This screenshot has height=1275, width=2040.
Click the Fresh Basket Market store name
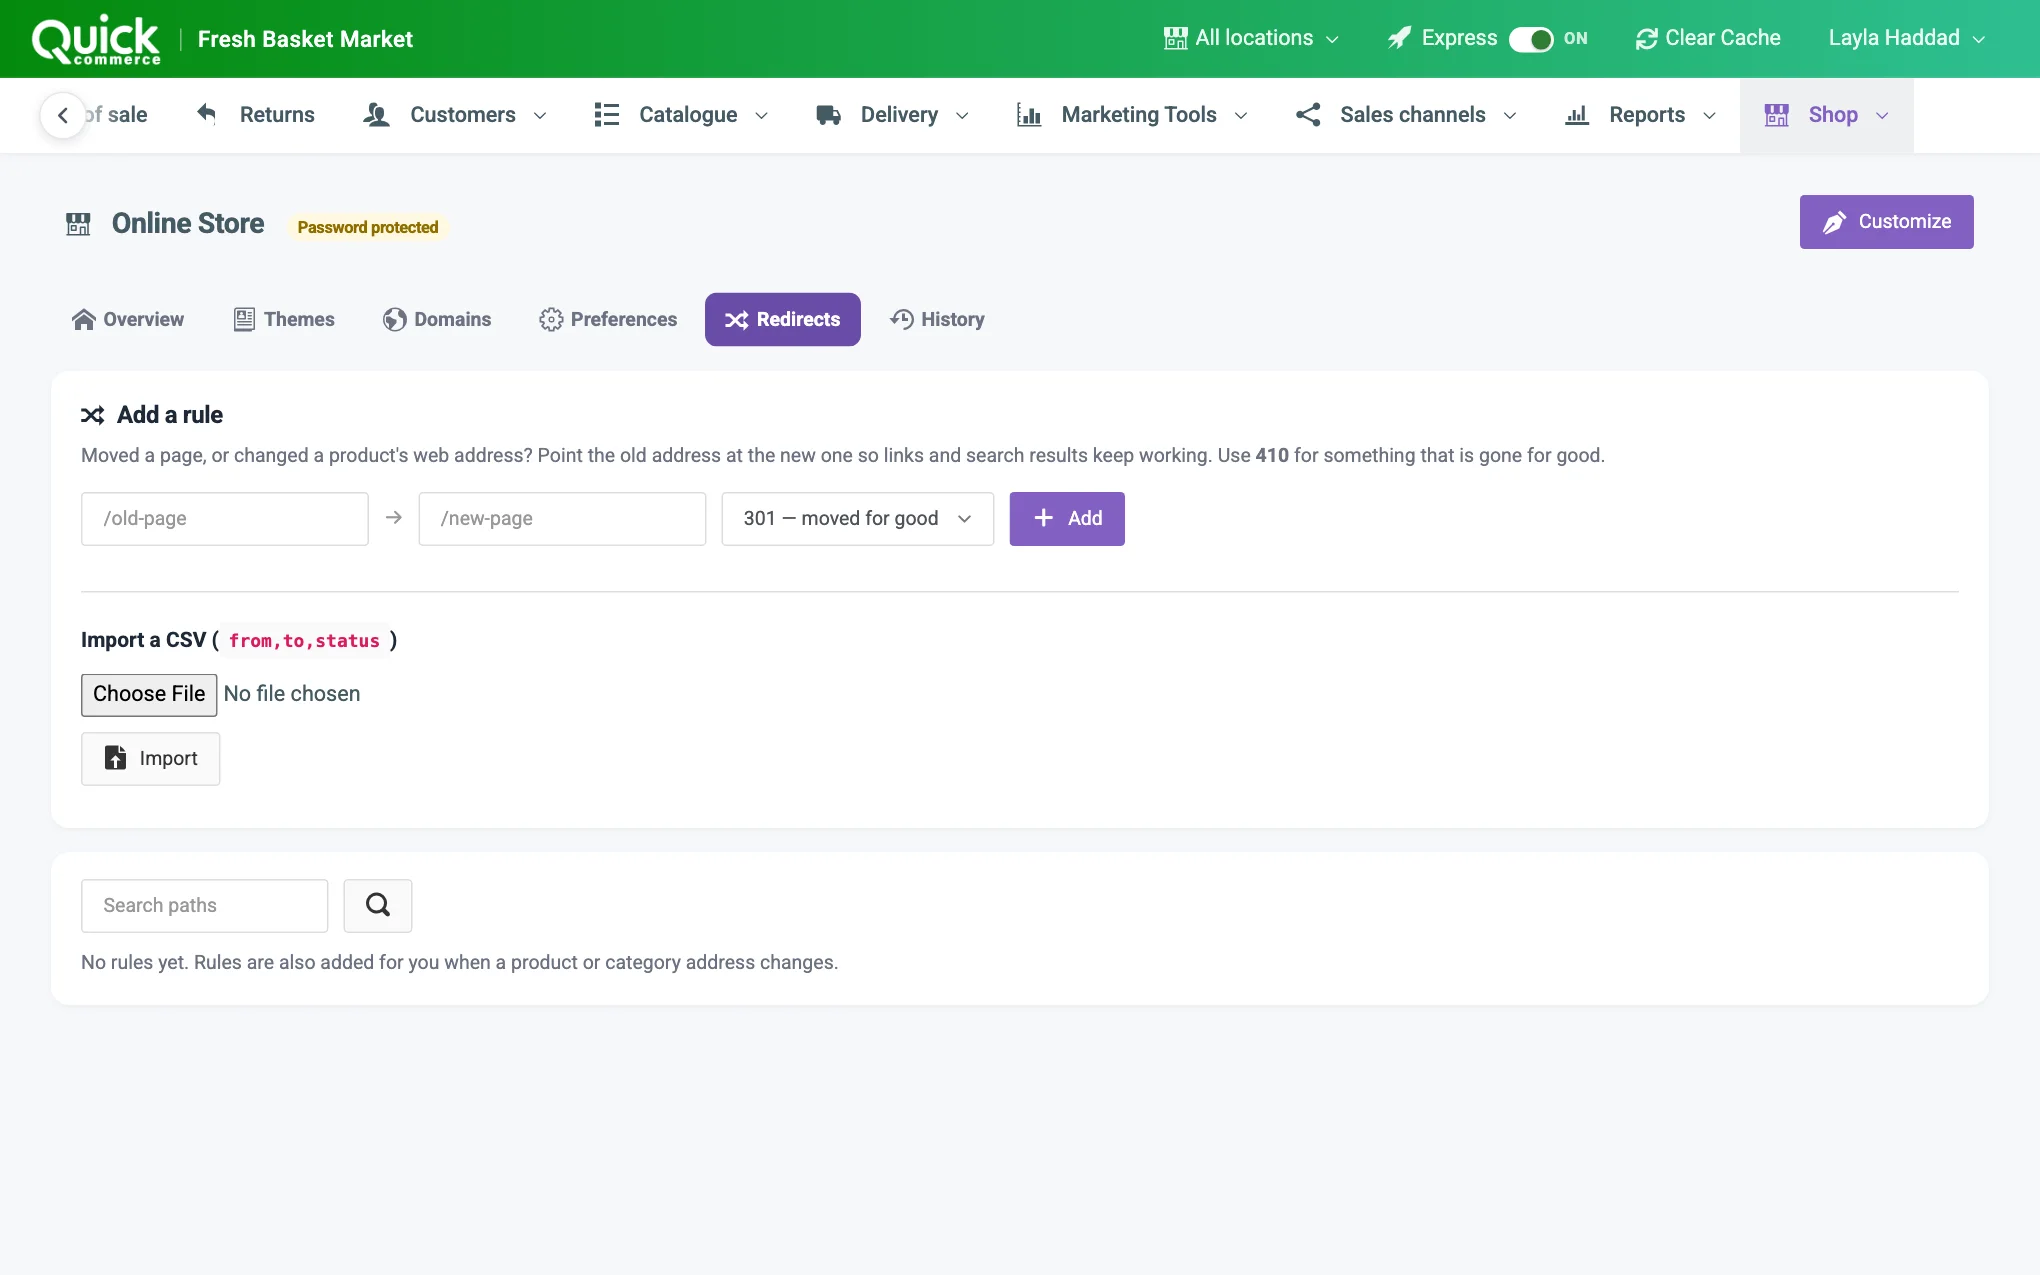[305, 39]
